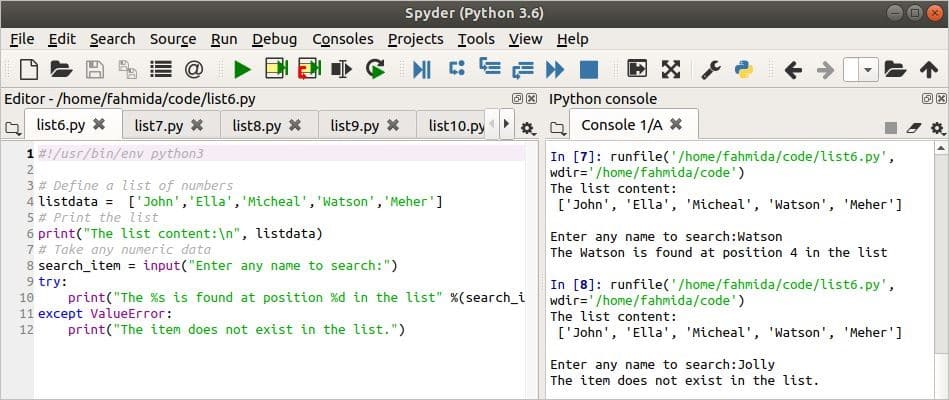Screen dimensions: 949x400
Task: Open the Debug menu
Action: pos(274,39)
